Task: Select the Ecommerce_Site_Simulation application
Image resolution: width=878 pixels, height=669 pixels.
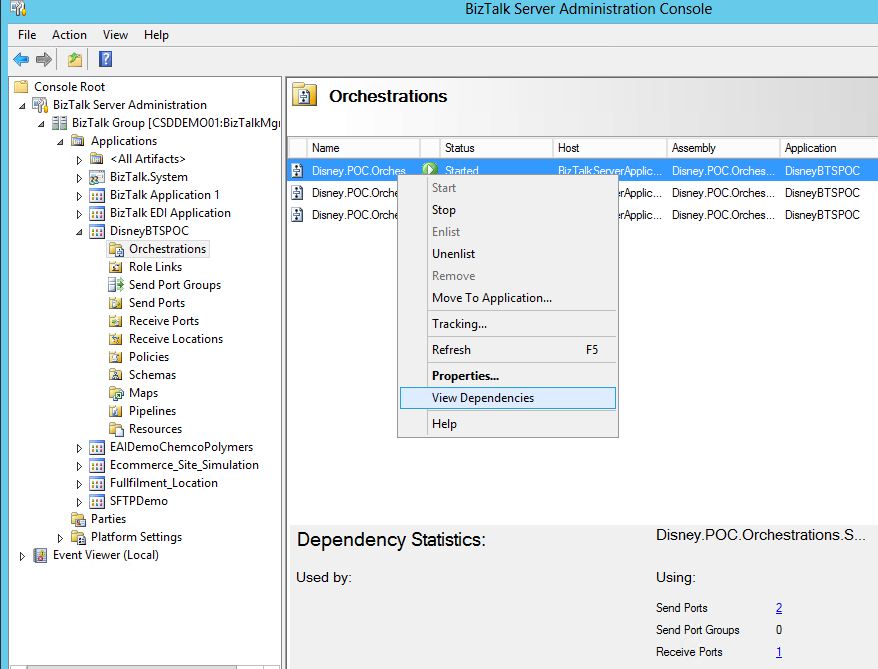Action: [x=184, y=465]
